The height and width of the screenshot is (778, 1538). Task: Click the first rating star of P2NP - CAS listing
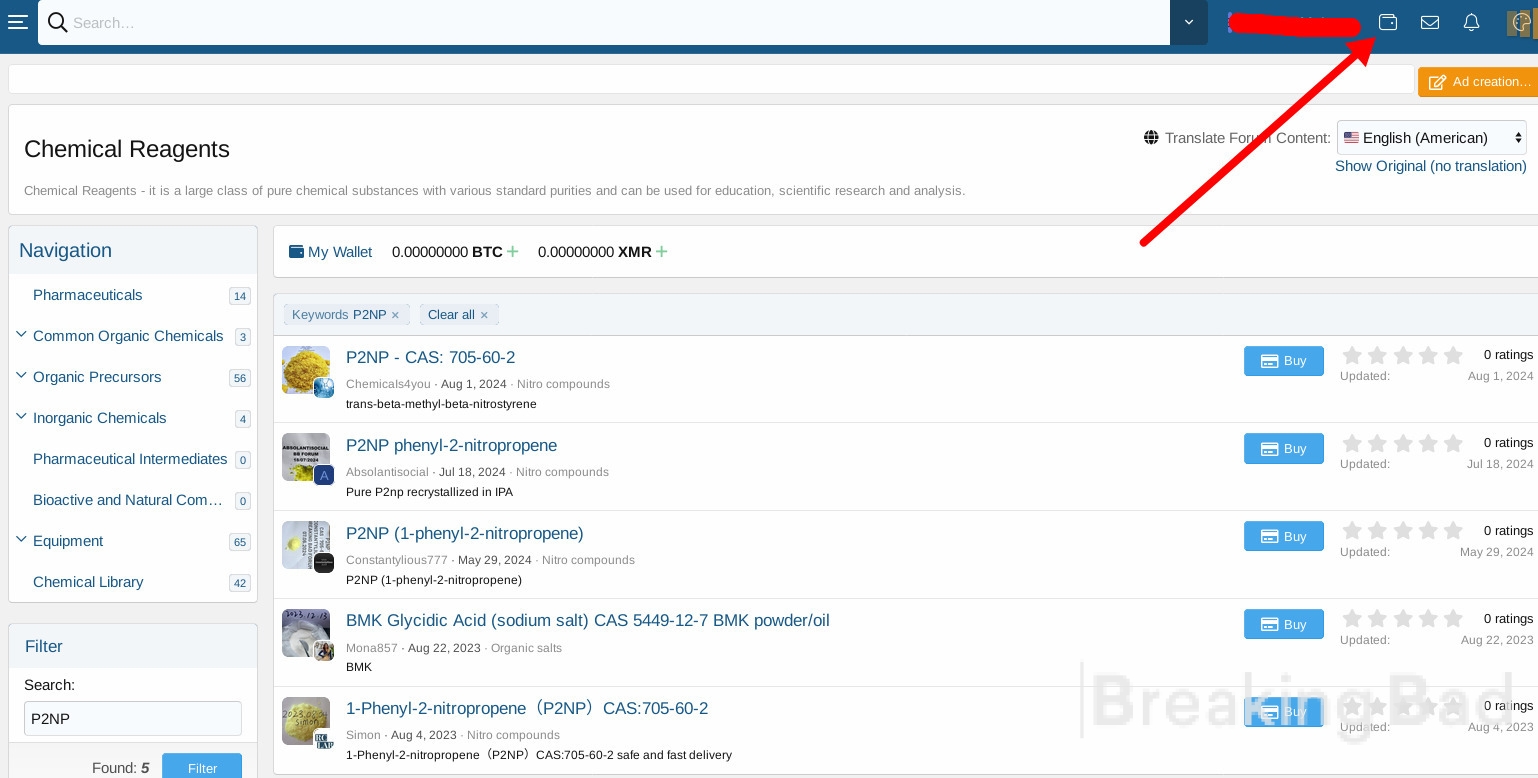1352,355
